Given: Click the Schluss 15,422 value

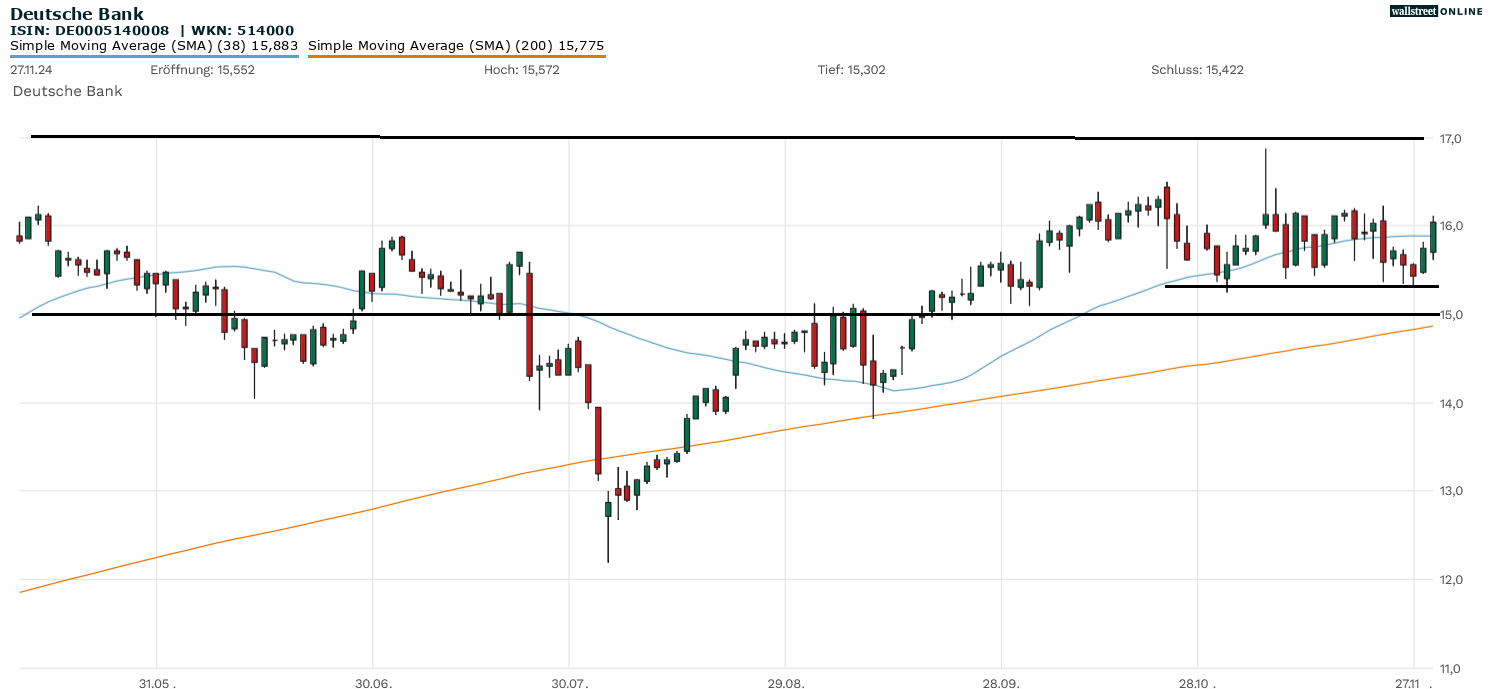Looking at the screenshot, I should click(1197, 70).
